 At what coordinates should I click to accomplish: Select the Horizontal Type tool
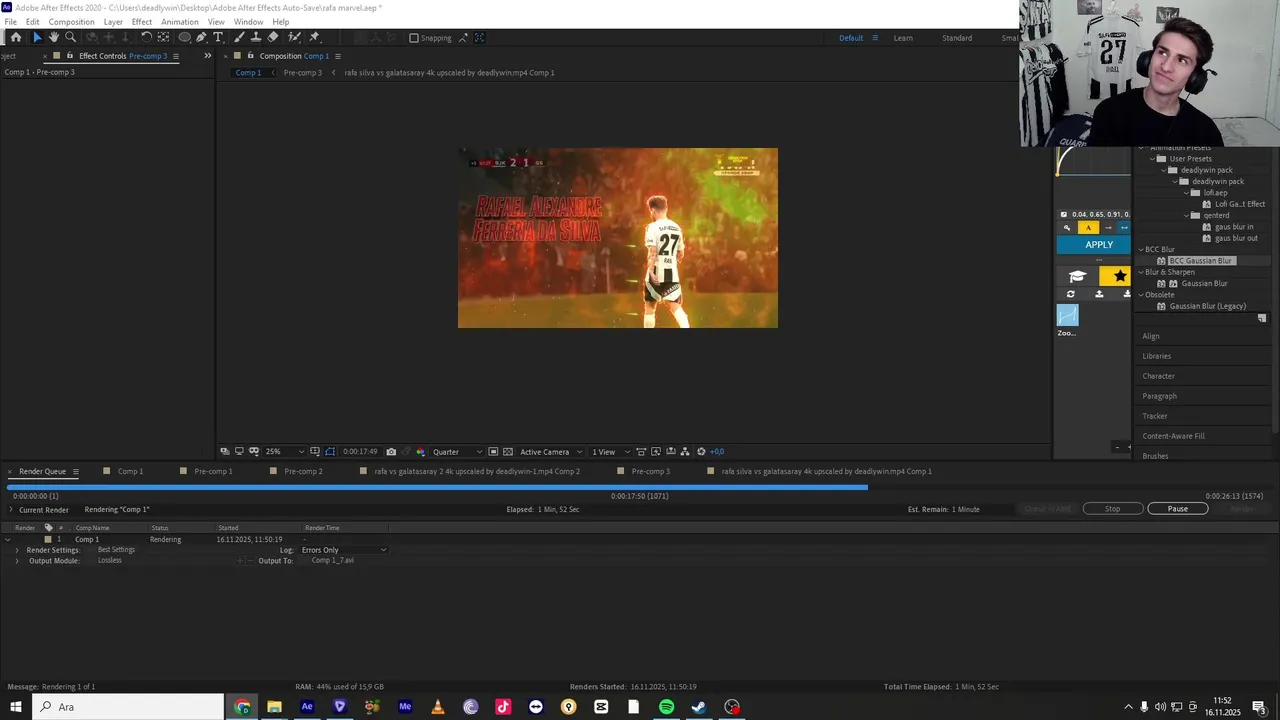click(x=218, y=38)
